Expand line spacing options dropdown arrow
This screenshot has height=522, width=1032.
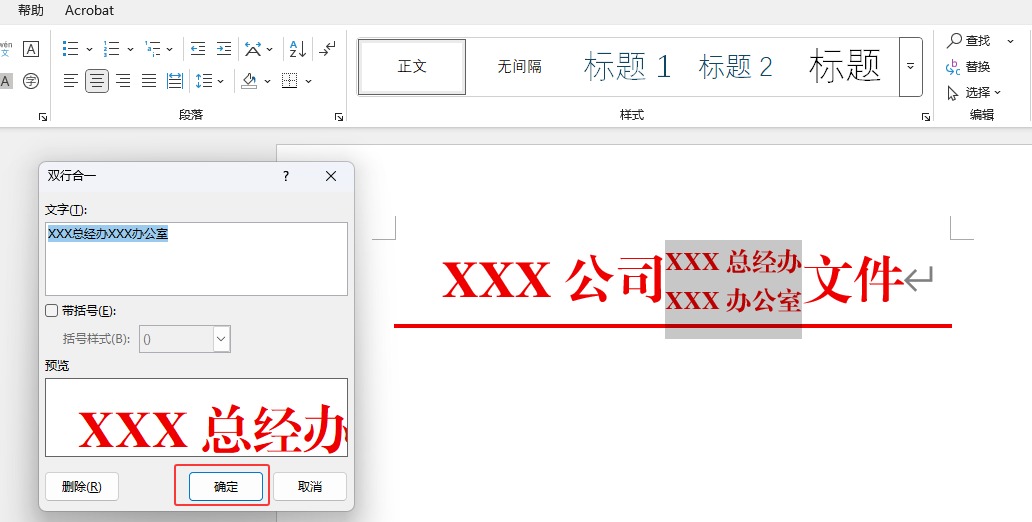tap(220, 81)
